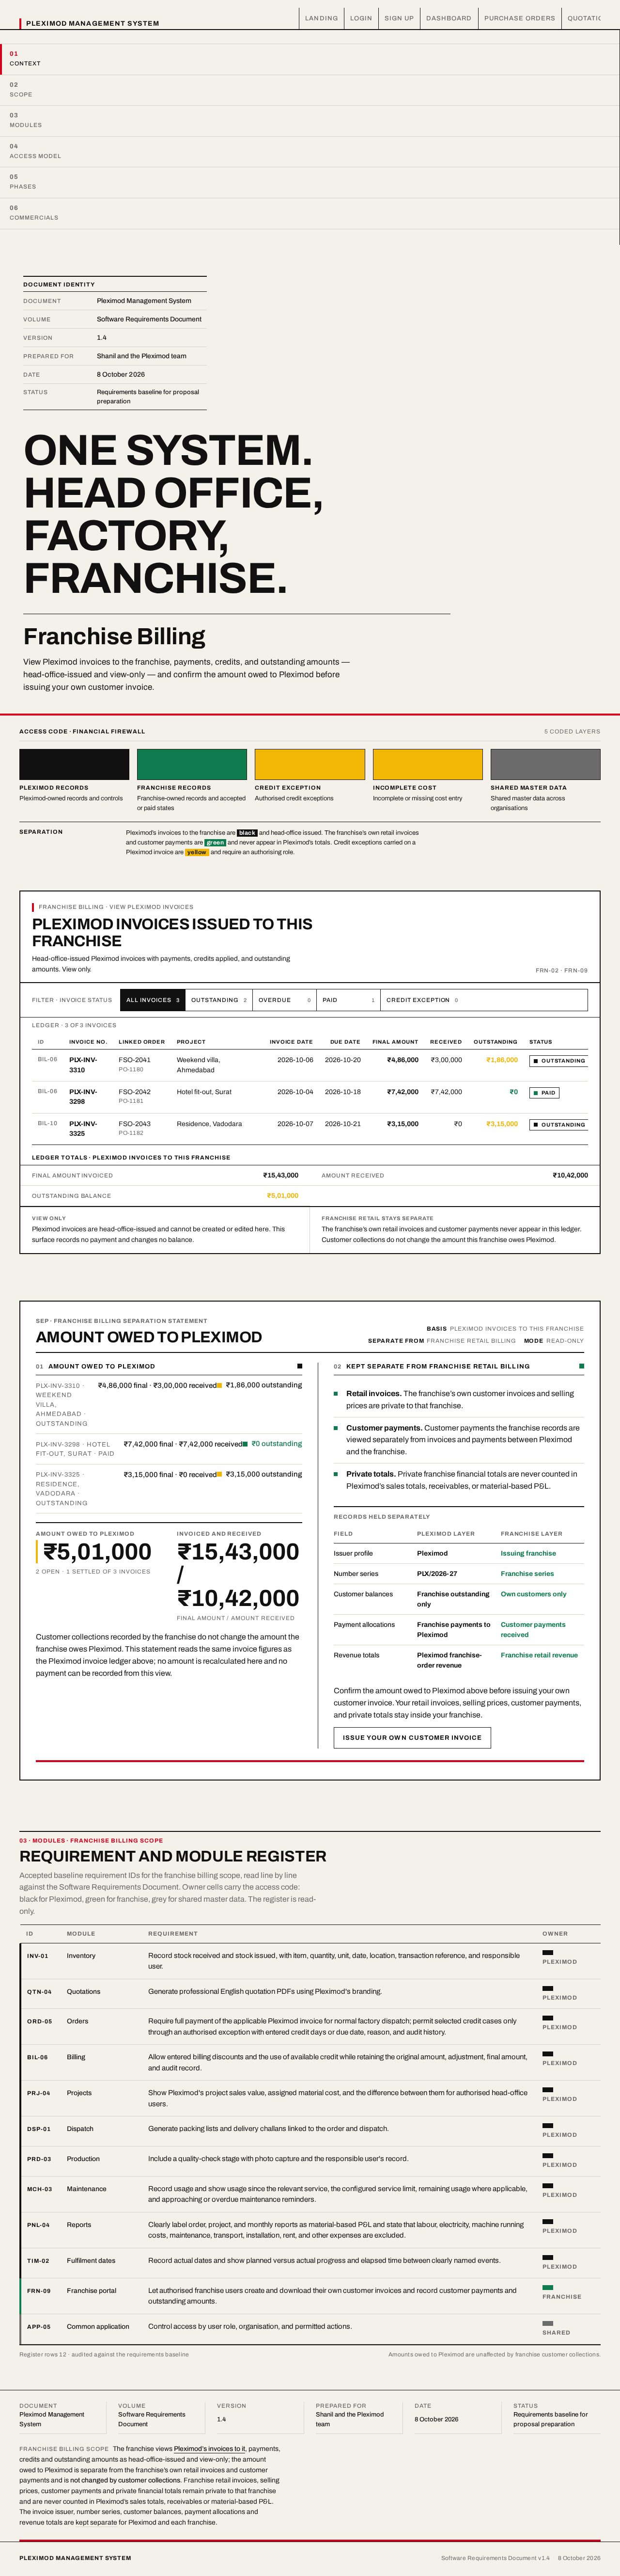Click the yellow Credit Exception swatch

310,764
